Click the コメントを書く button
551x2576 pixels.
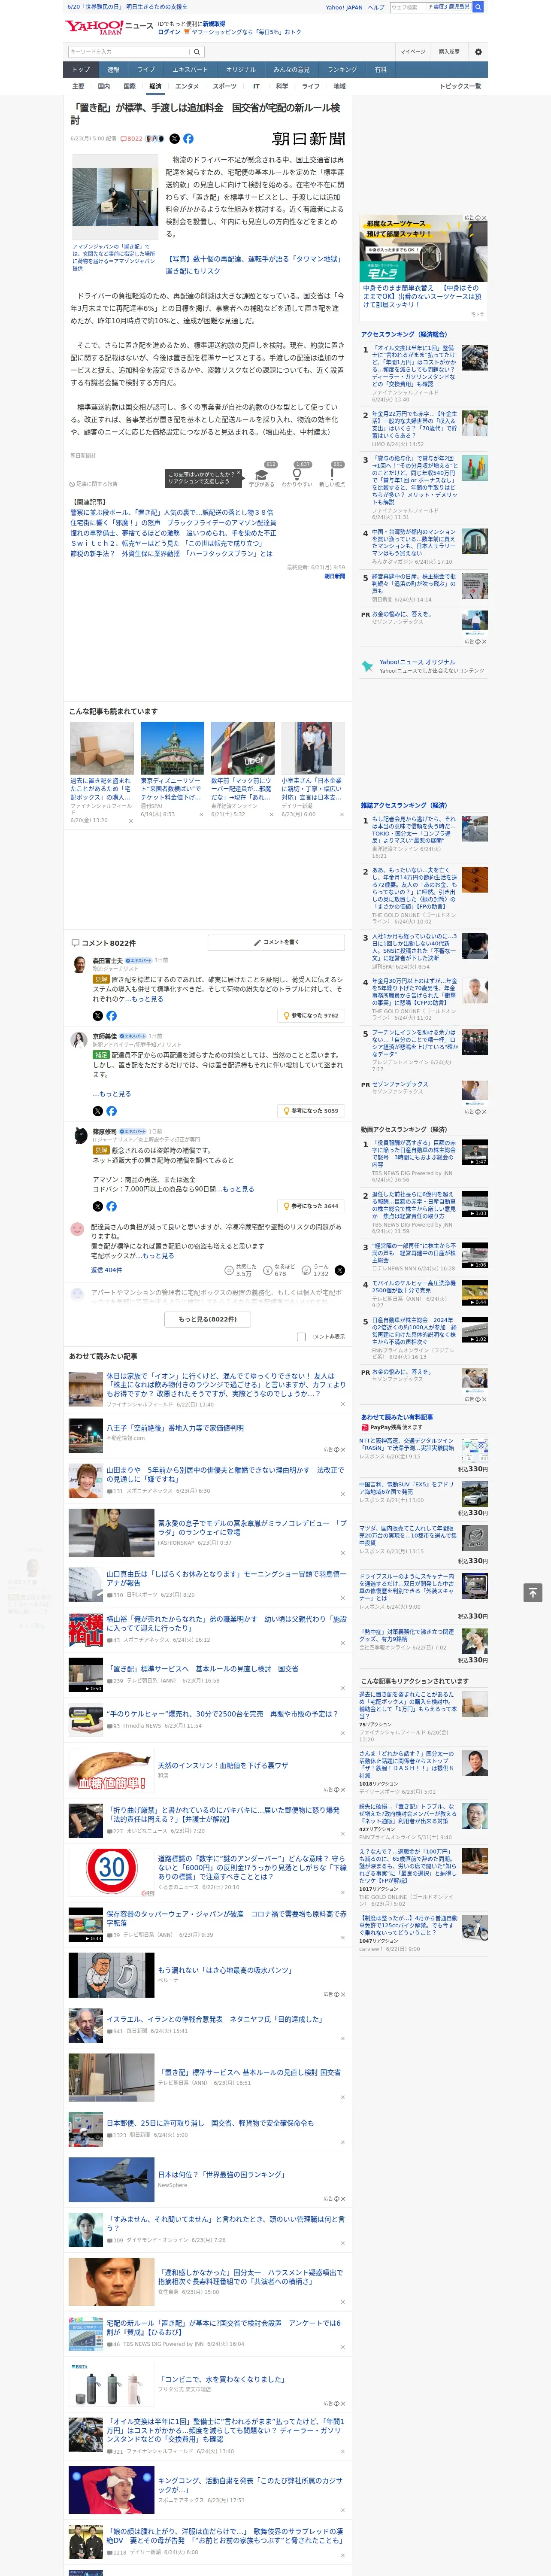coord(276,942)
